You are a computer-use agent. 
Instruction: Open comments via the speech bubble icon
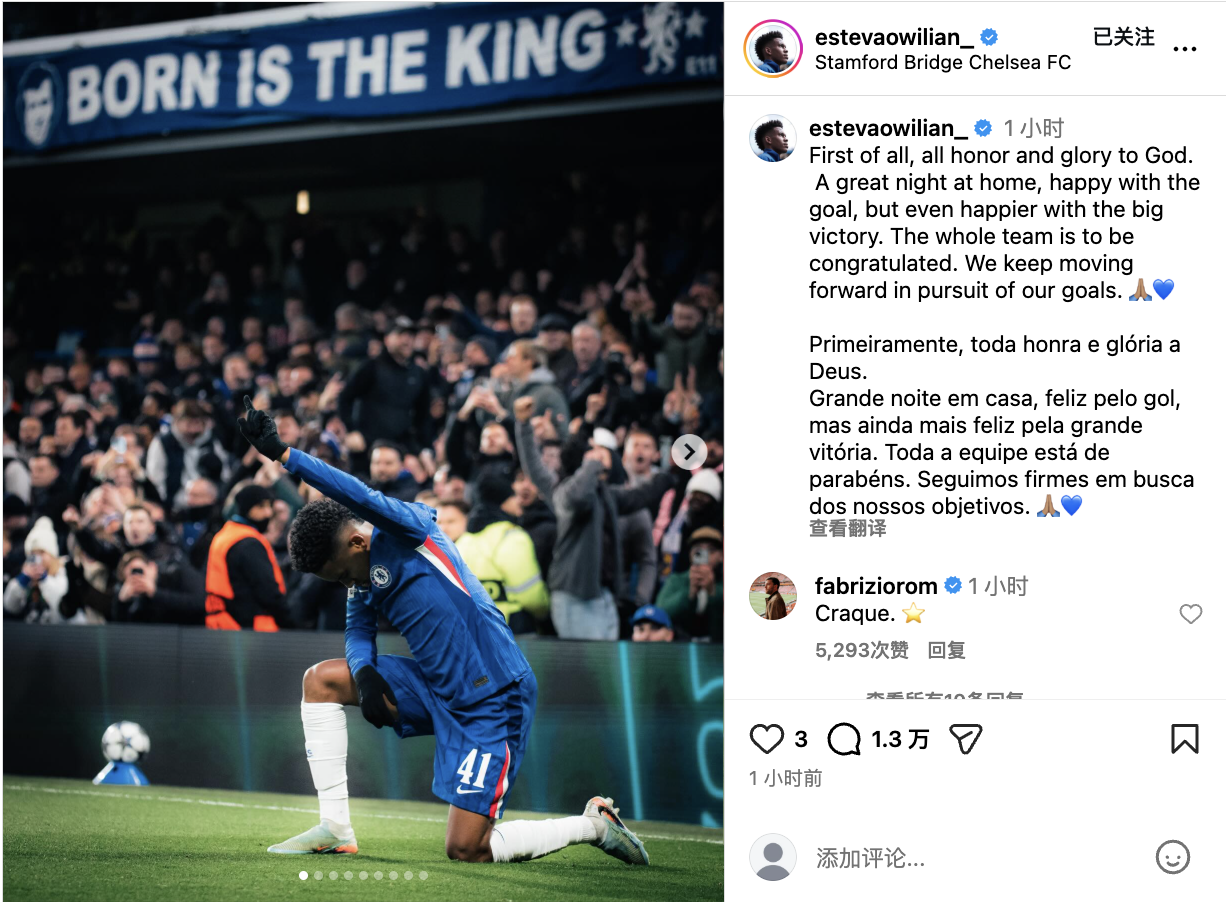pyautogui.click(x=844, y=739)
